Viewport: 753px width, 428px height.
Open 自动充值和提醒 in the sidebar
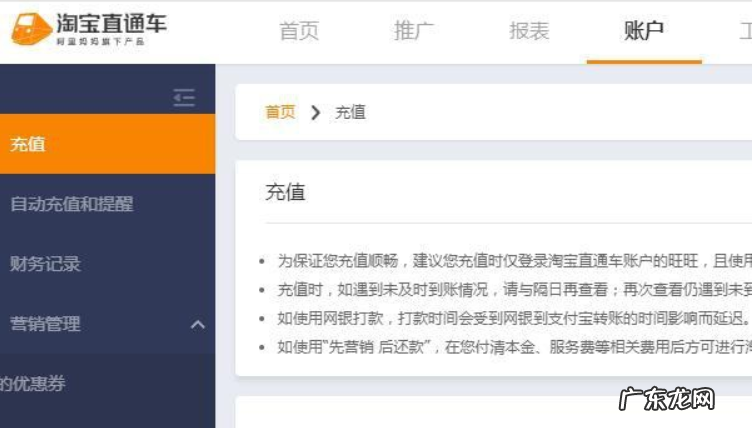click(72, 204)
